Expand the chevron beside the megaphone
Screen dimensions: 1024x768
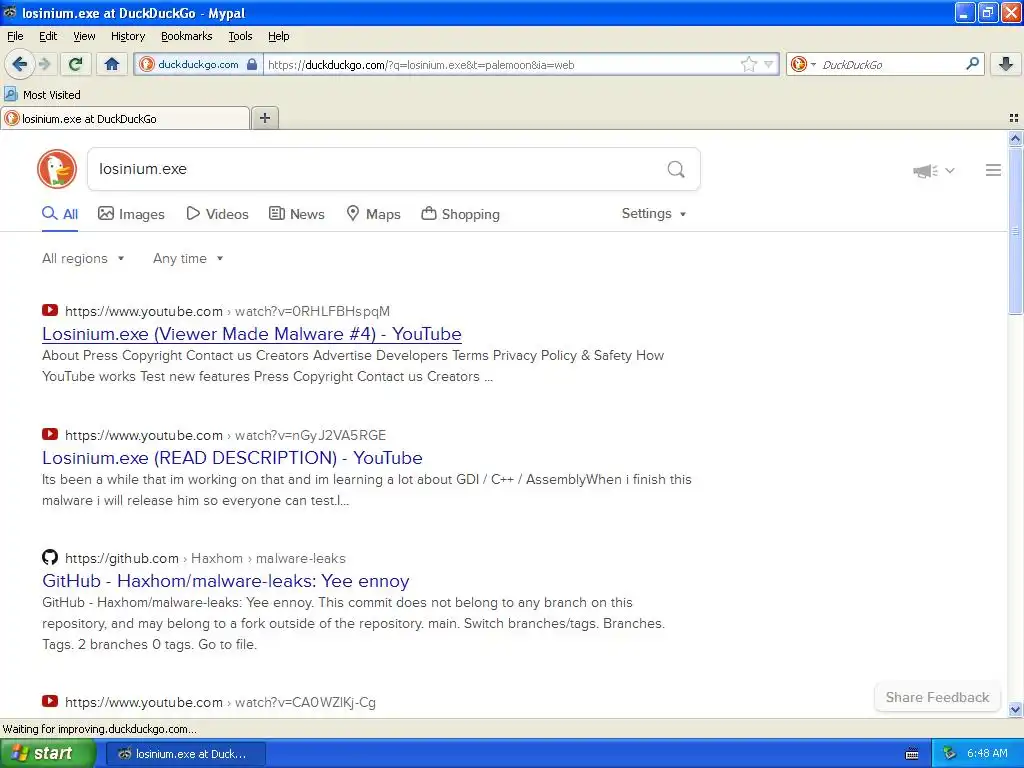[950, 170]
